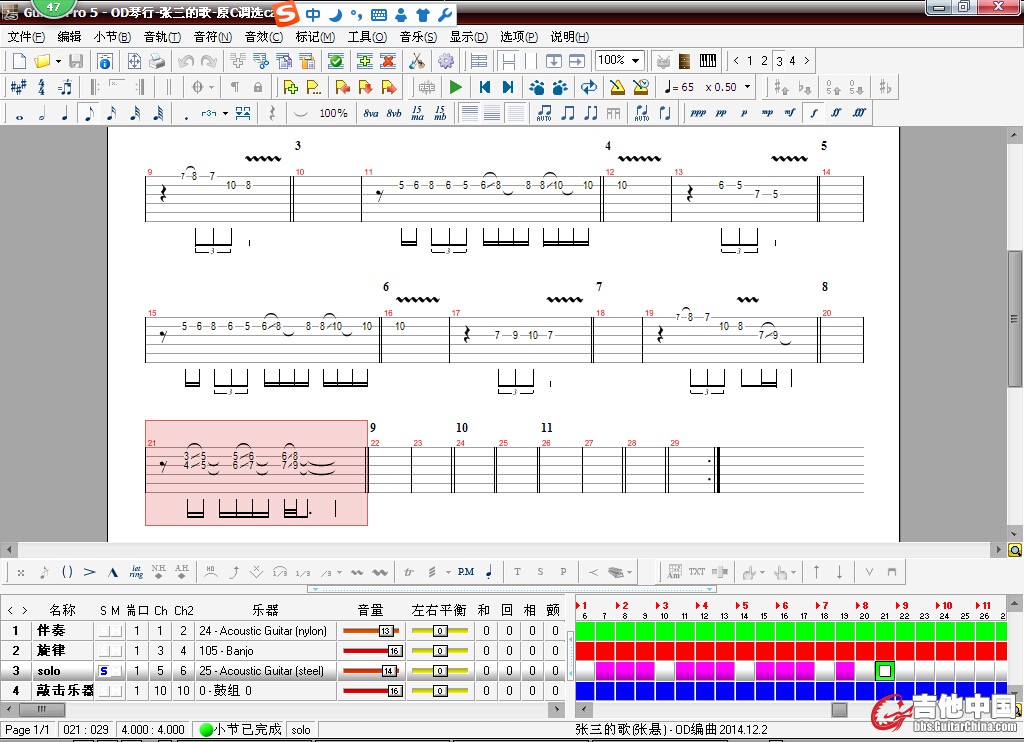Click key signature sharps icon
The image size is (1024, 742).
(18, 87)
